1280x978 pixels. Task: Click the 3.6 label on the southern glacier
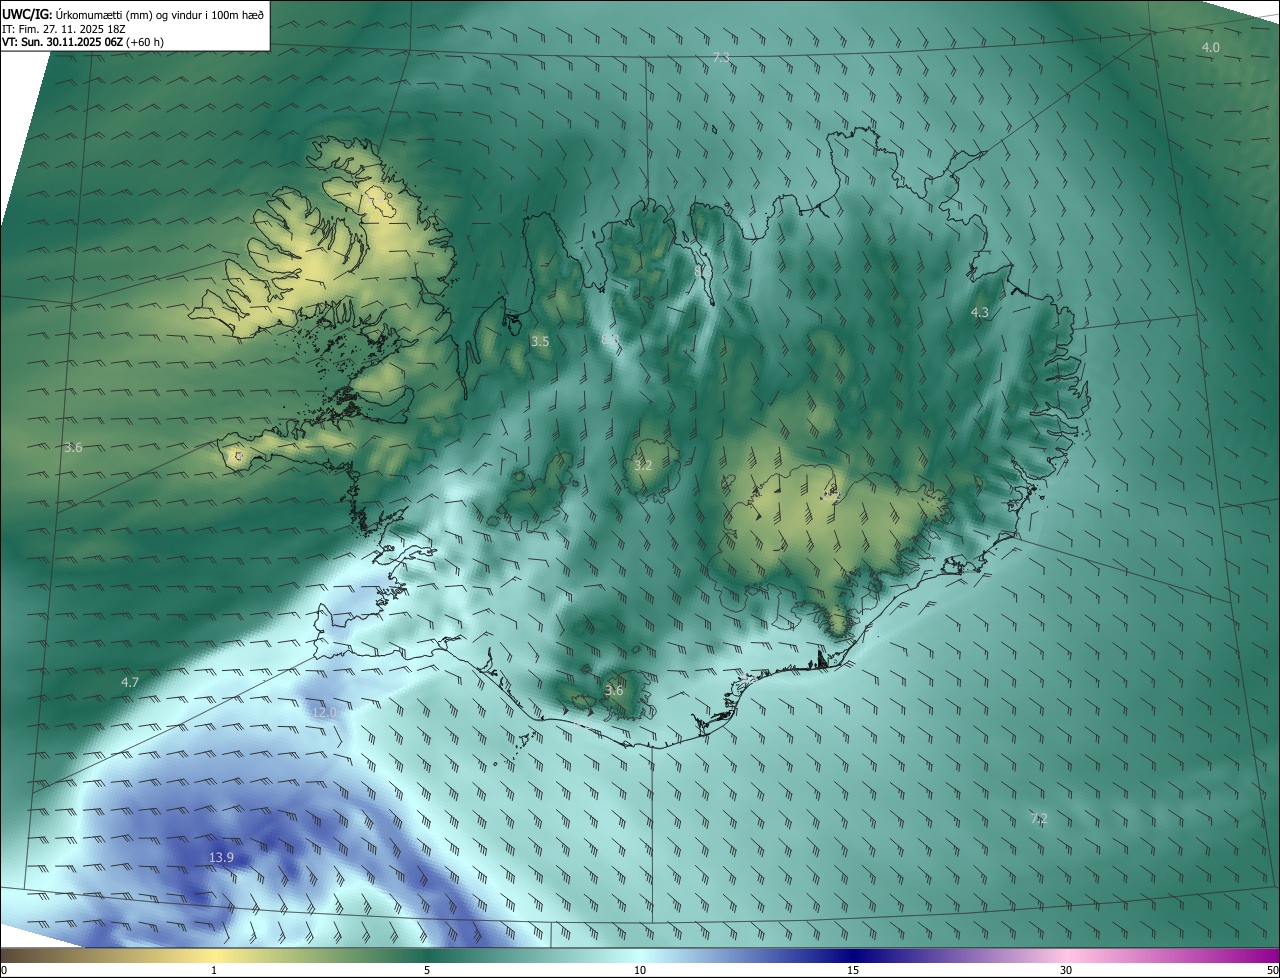614,690
